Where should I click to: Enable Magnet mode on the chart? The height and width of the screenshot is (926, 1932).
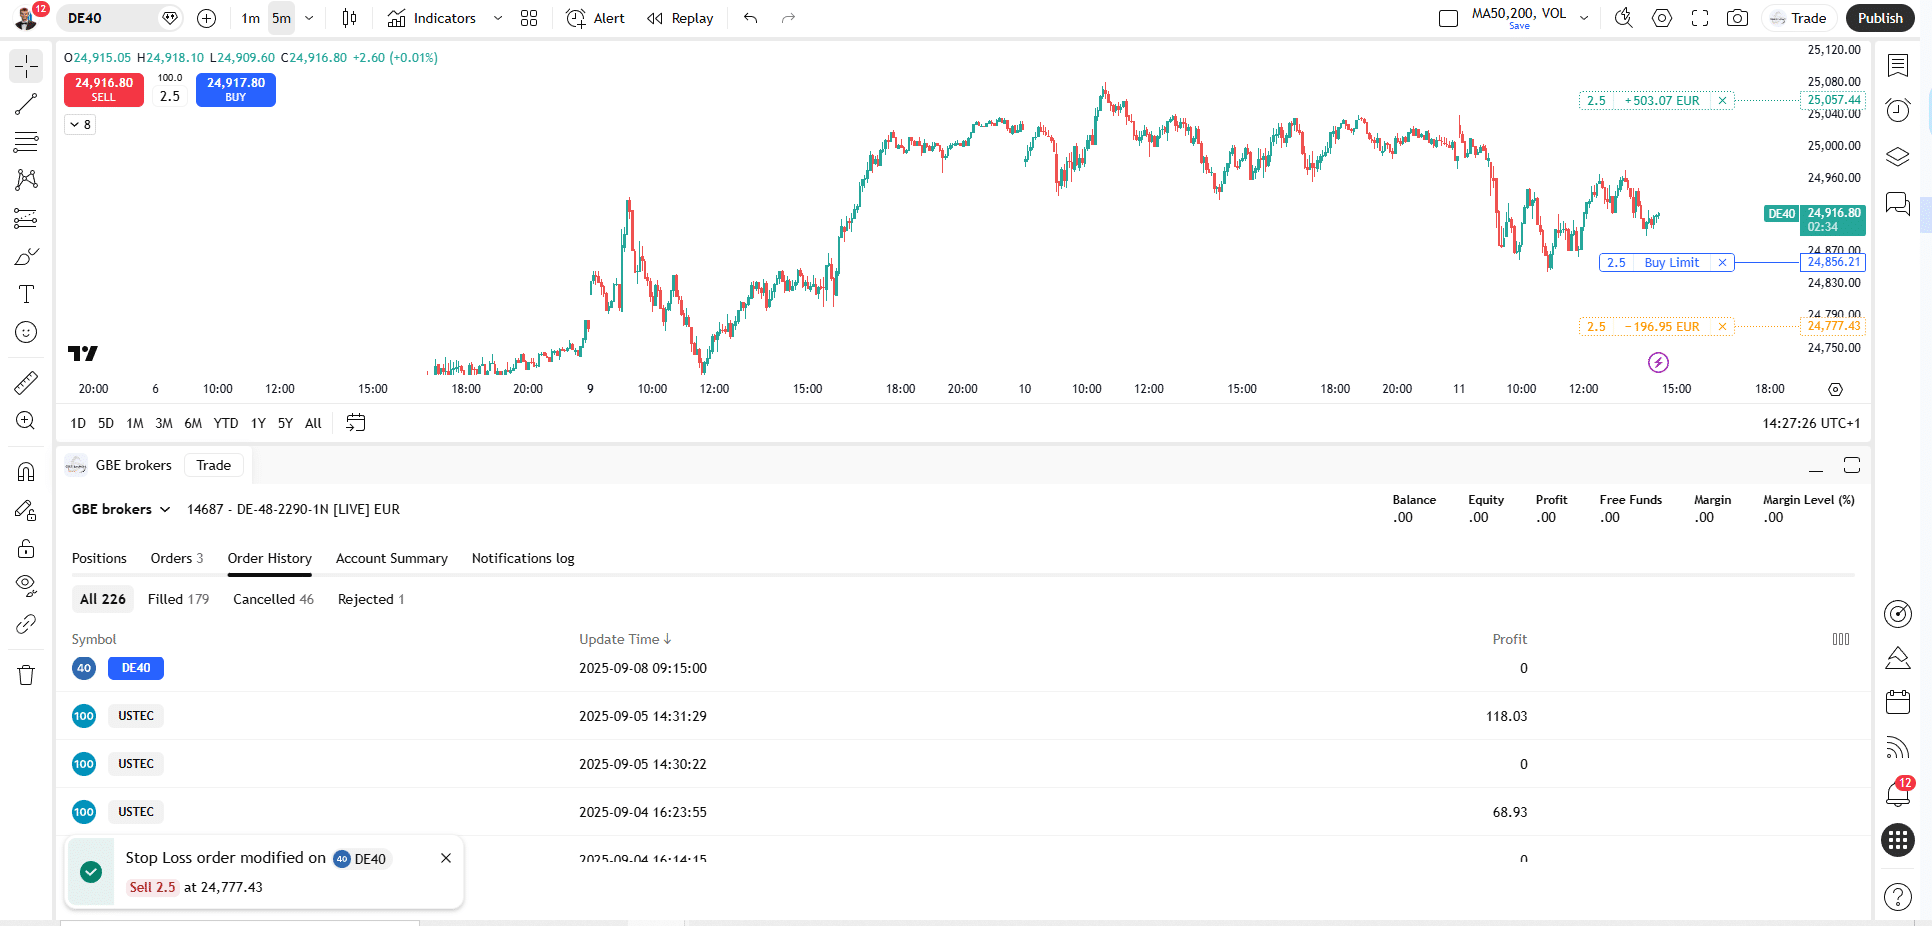click(25, 471)
